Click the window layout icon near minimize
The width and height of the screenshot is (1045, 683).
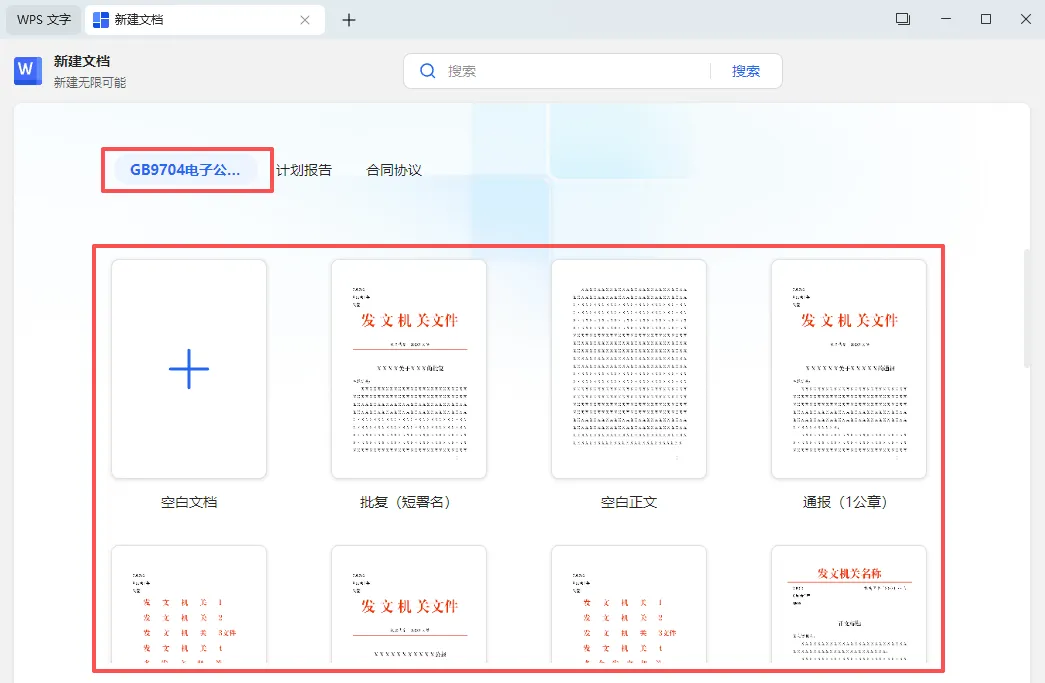click(903, 19)
